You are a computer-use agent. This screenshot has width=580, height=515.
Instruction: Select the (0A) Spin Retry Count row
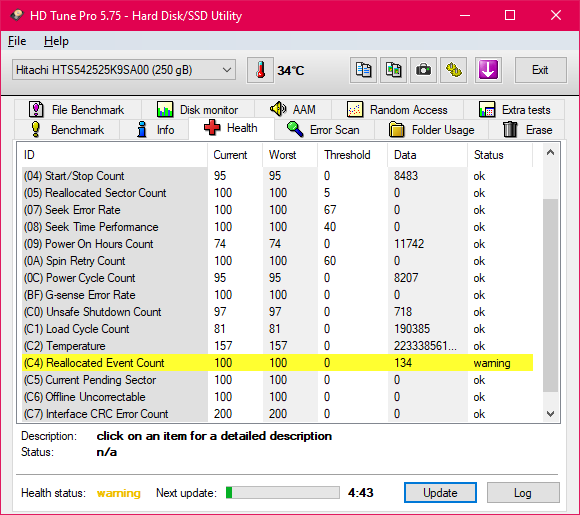coord(277,261)
